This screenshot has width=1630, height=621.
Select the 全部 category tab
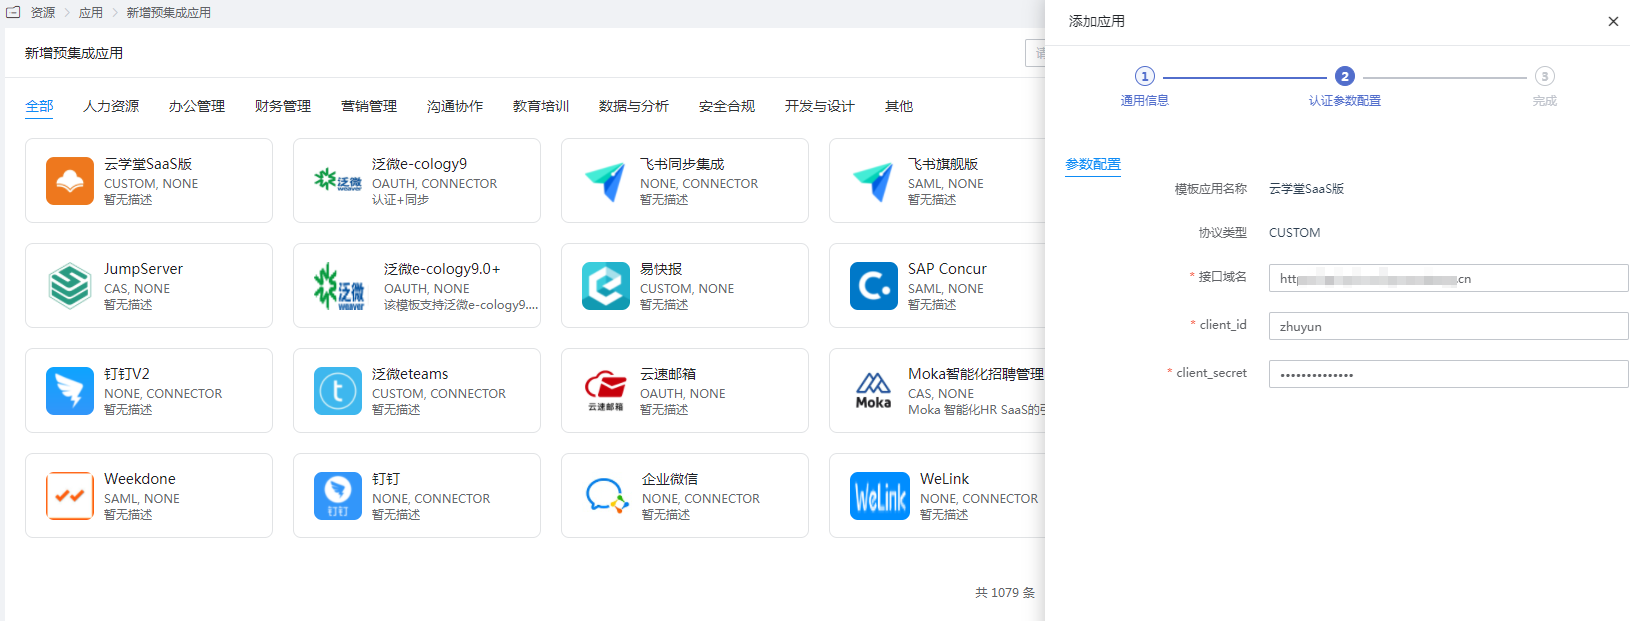tap(39, 106)
